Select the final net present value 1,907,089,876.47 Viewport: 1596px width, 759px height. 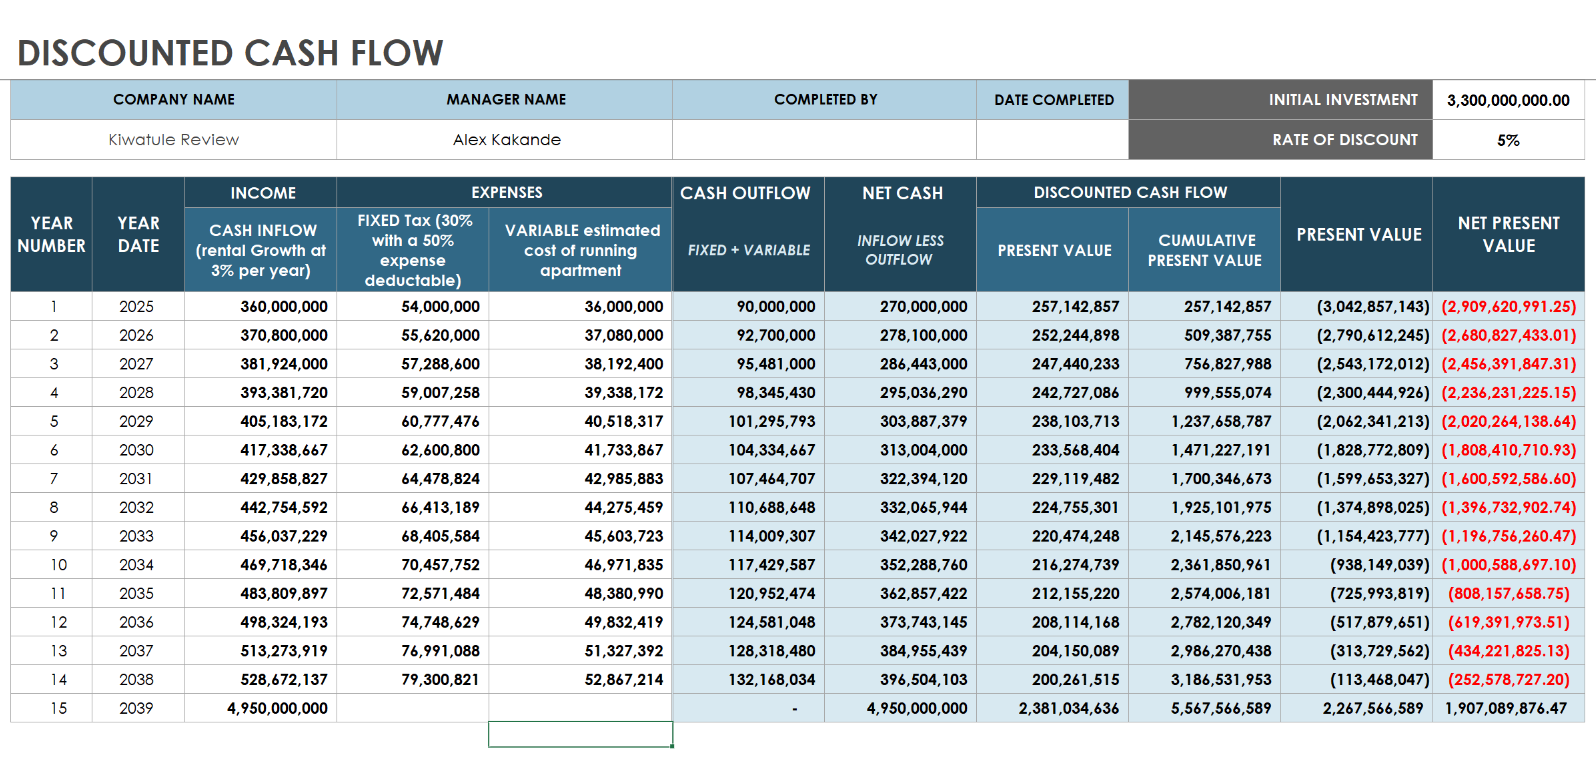point(1508,709)
